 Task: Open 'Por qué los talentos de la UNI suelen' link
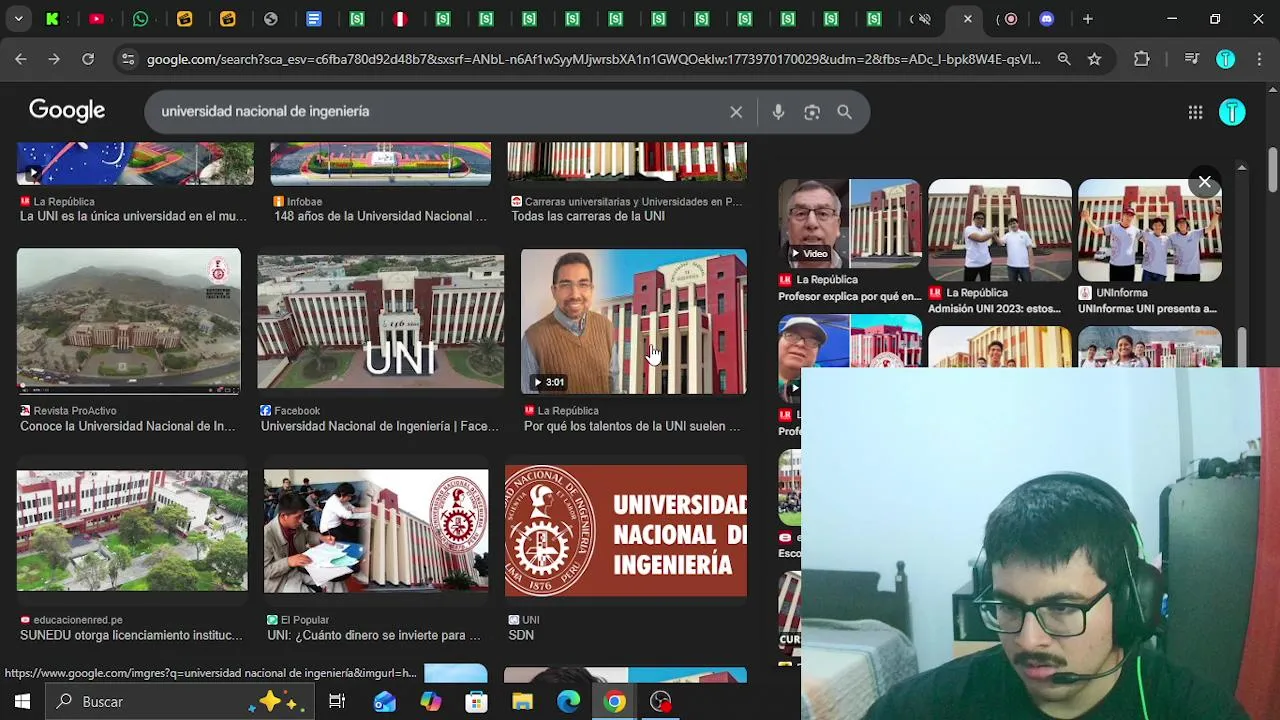click(x=632, y=426)
